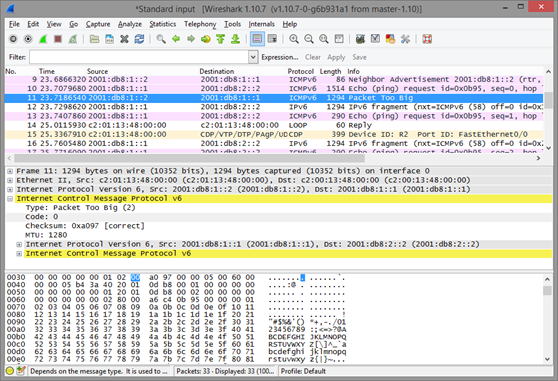This screenshot has height=381, width=558.
Task: Select packet 14 LOOP Reply row
Action: (x=274, y=125)
